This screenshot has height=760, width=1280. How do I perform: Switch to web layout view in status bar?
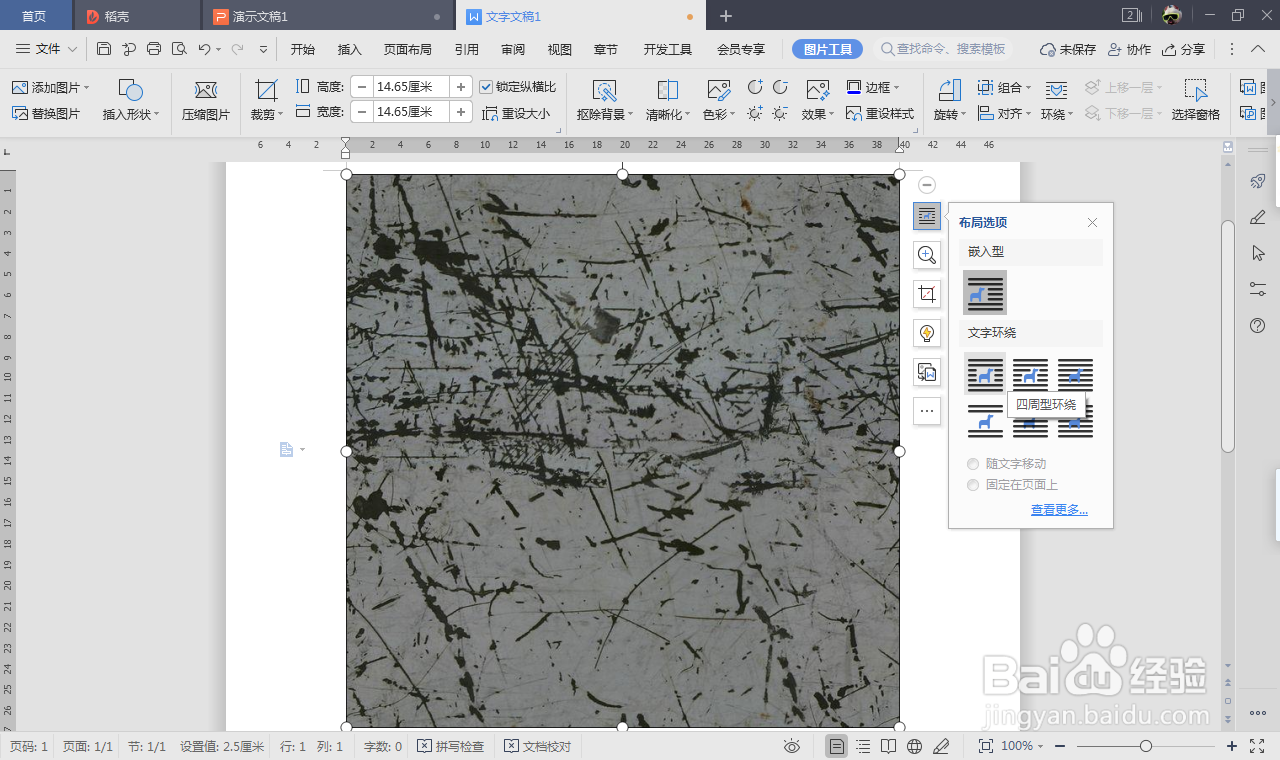[914, 746]
